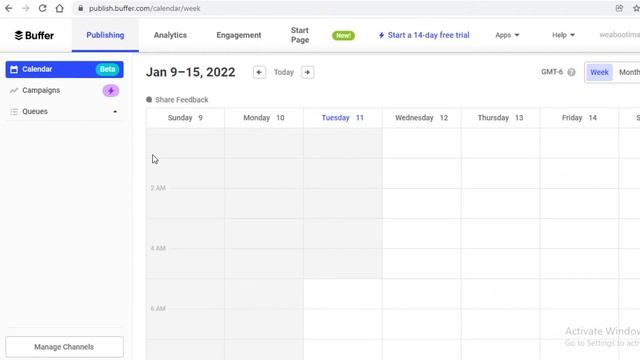Select Calendar in the sidebar

64,69
